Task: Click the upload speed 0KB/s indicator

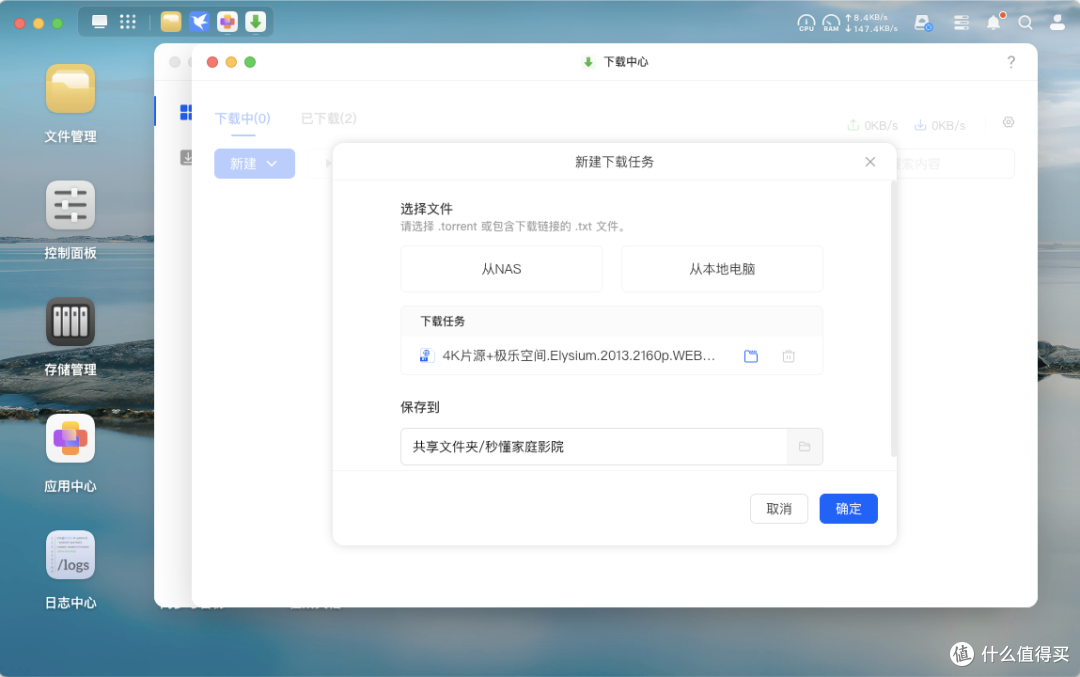Action: (x=873, y=125)
